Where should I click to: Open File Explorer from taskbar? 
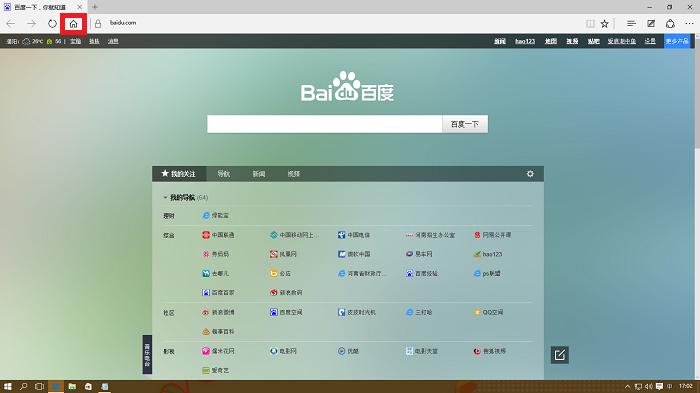[72, 386]
